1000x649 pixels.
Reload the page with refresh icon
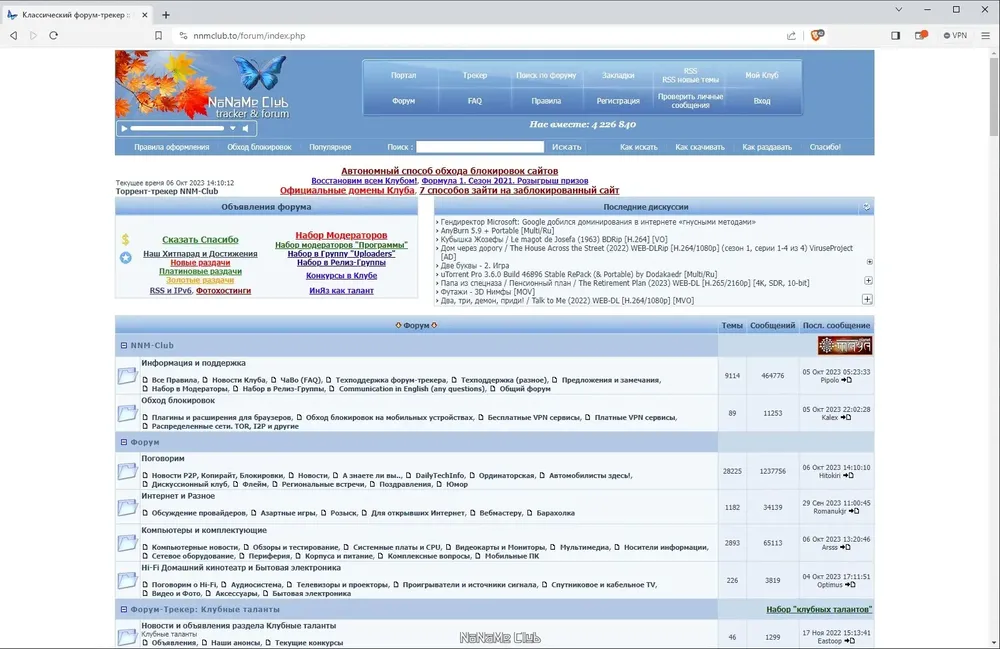pyautogui.click(x=54, y=36)
